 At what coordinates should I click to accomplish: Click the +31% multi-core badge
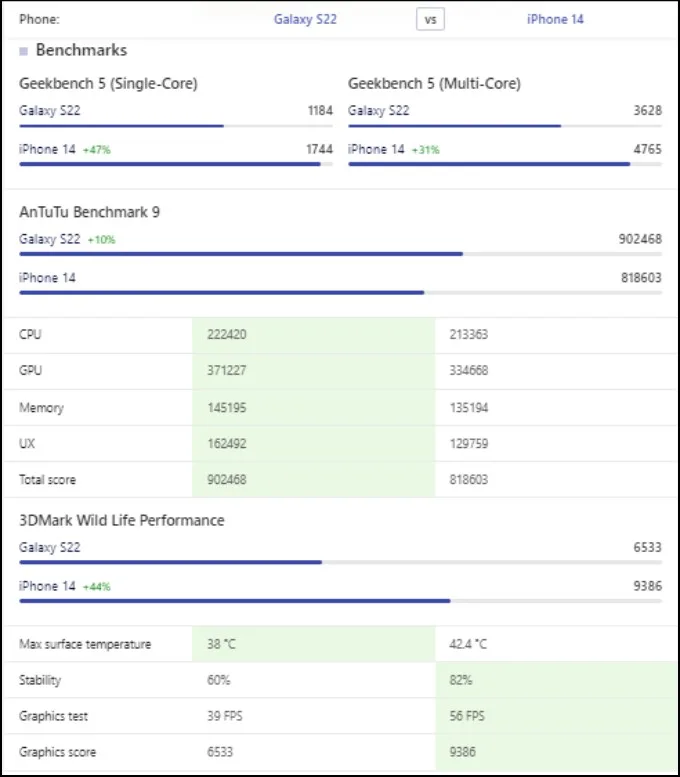coord(426,150)
